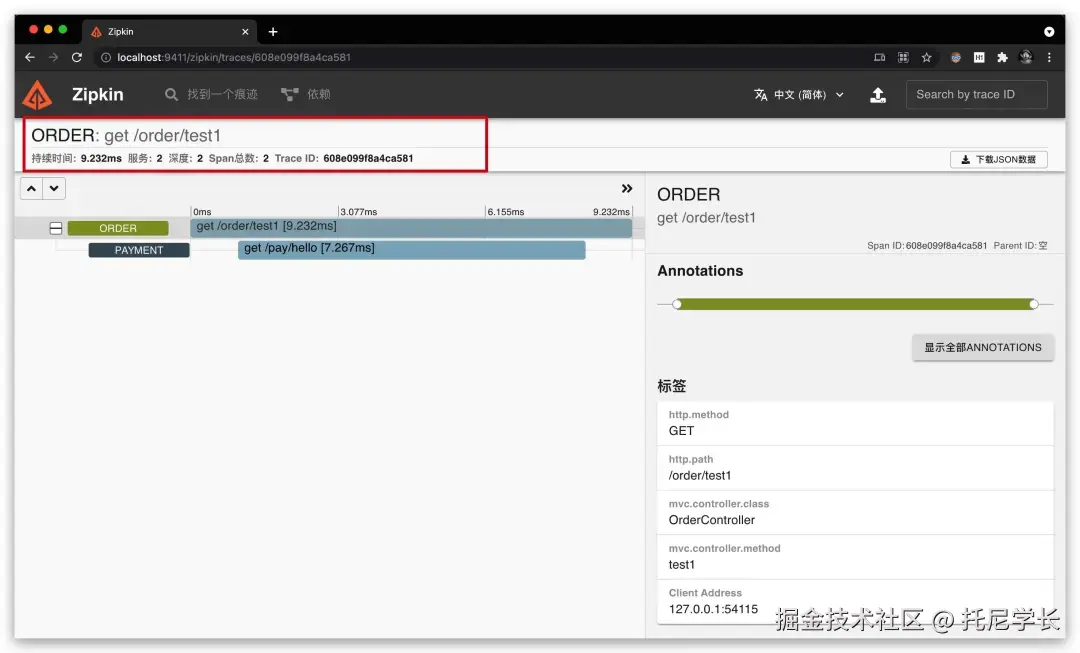The width and height of the screenshot is (1080, 653).
Task: Click the browser back arrow
Action: pyautogui.click(x=30, y=57)
